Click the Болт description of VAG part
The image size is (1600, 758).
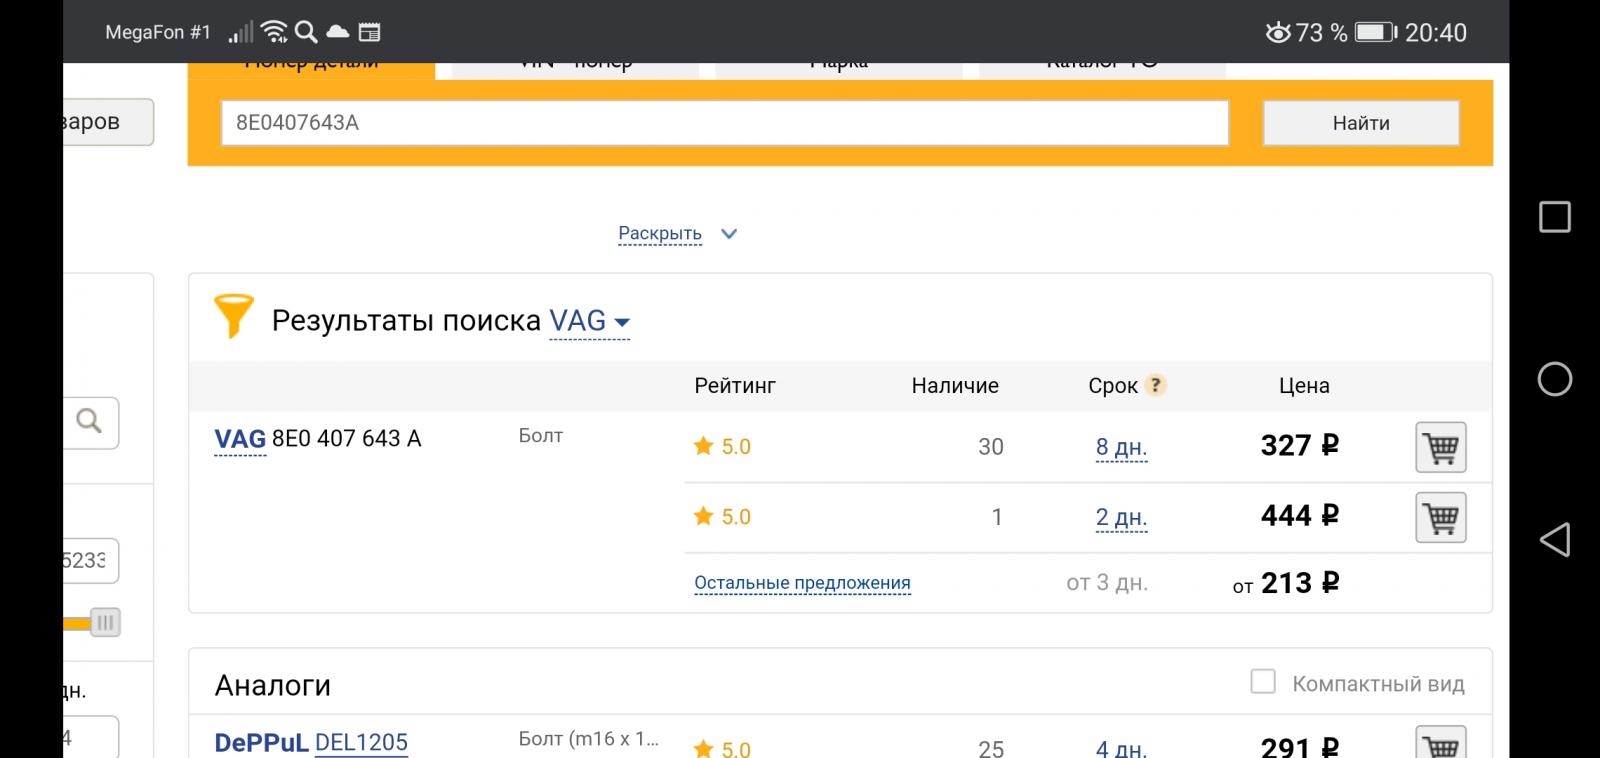541,436
